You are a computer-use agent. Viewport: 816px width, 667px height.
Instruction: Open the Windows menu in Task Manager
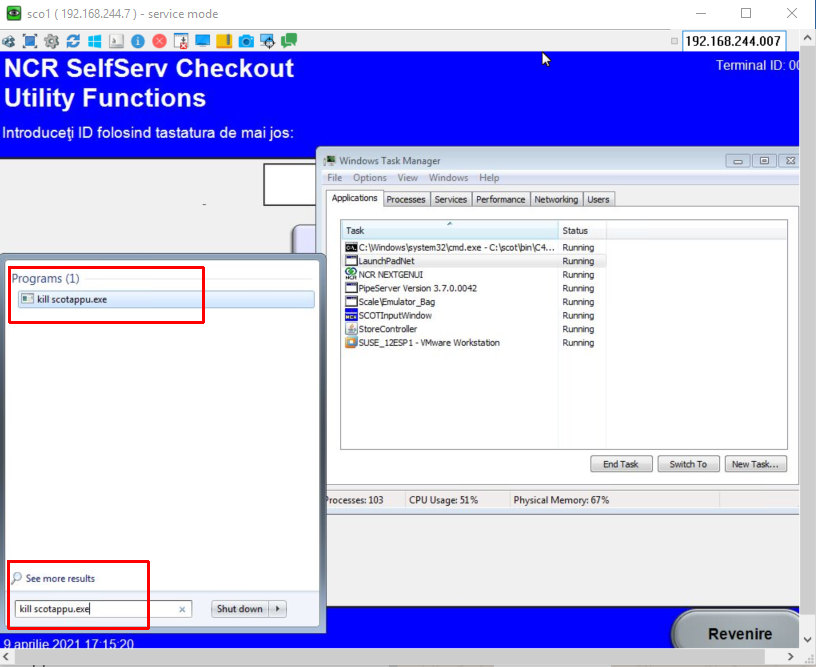pos(448,177)
